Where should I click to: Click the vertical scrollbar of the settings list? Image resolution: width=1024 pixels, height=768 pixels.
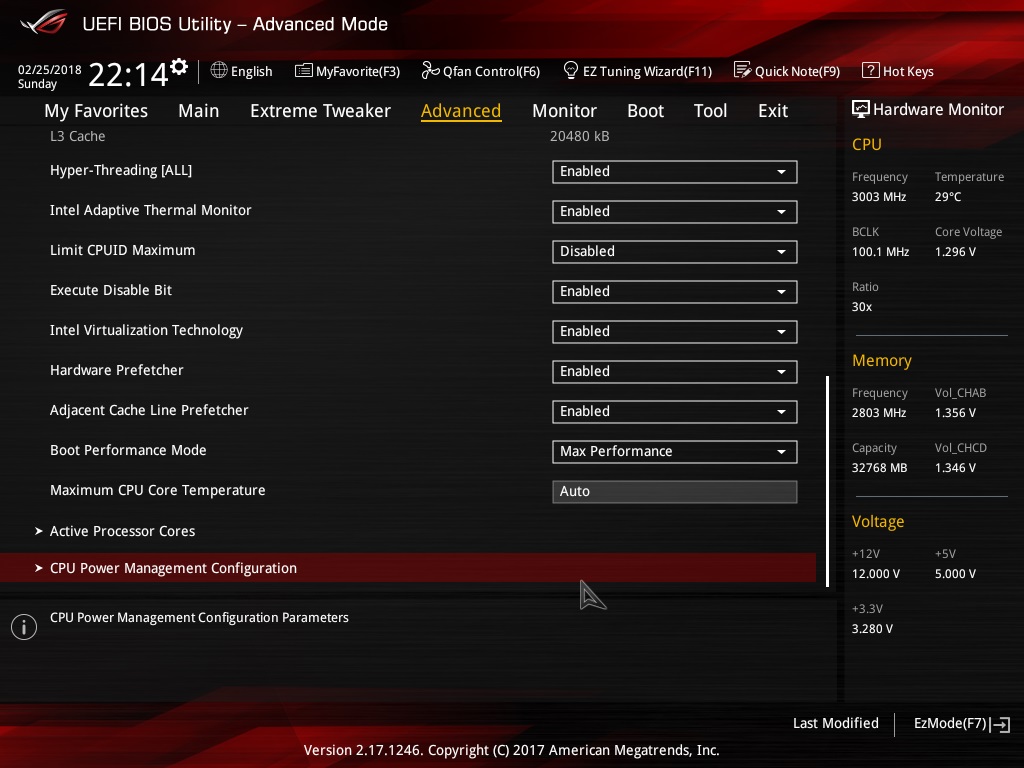pyautogui.click(x=827, y=481)
